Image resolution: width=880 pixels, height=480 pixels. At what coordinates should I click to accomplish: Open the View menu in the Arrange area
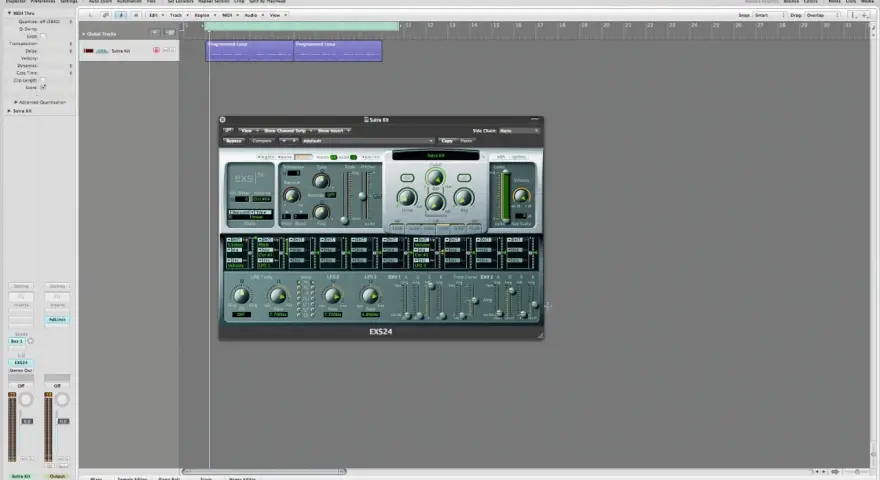pos(277,15)
